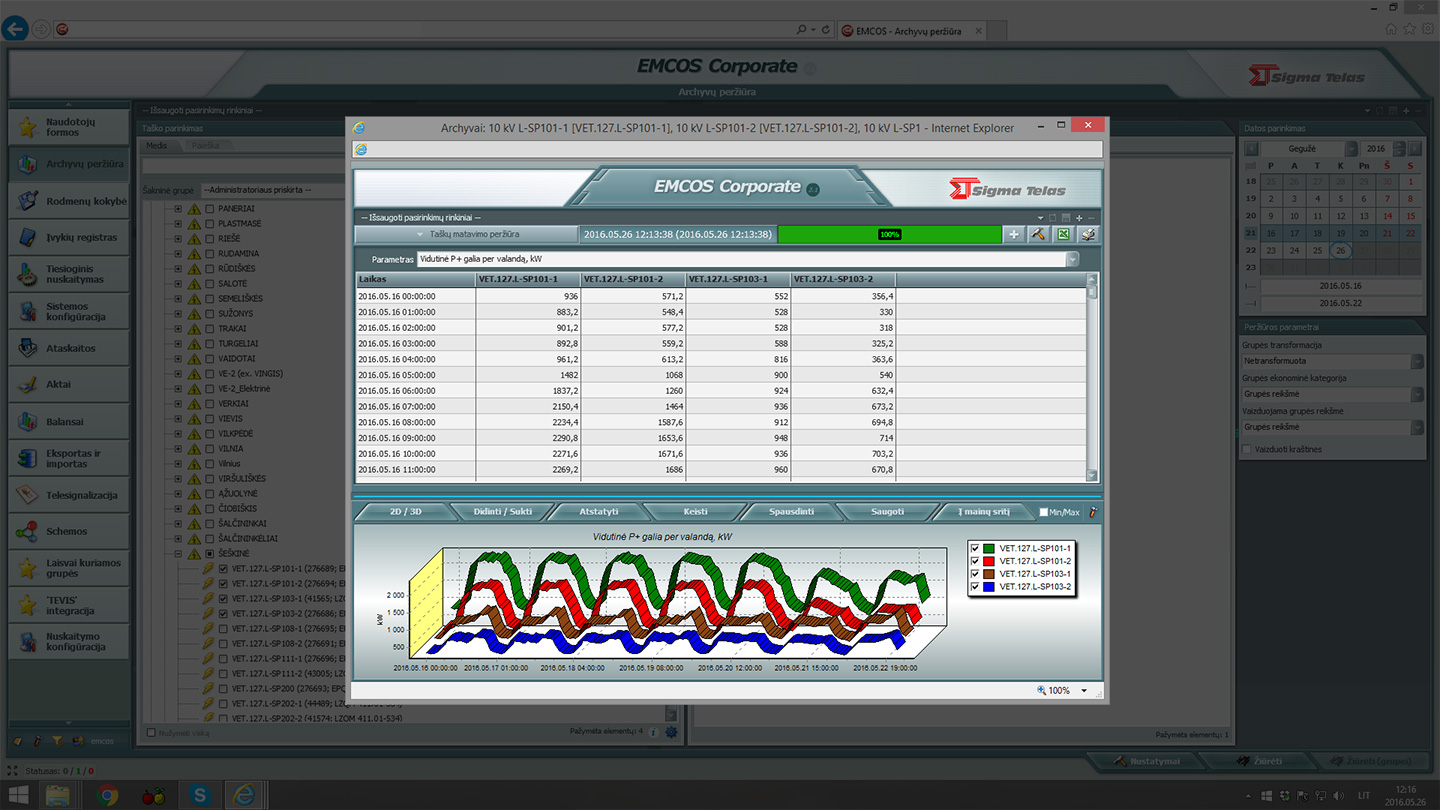Screen dimensions: 1440x810
Task: Open the hammer tools icon in popup toolbar
Action: tap(1038, 234)
